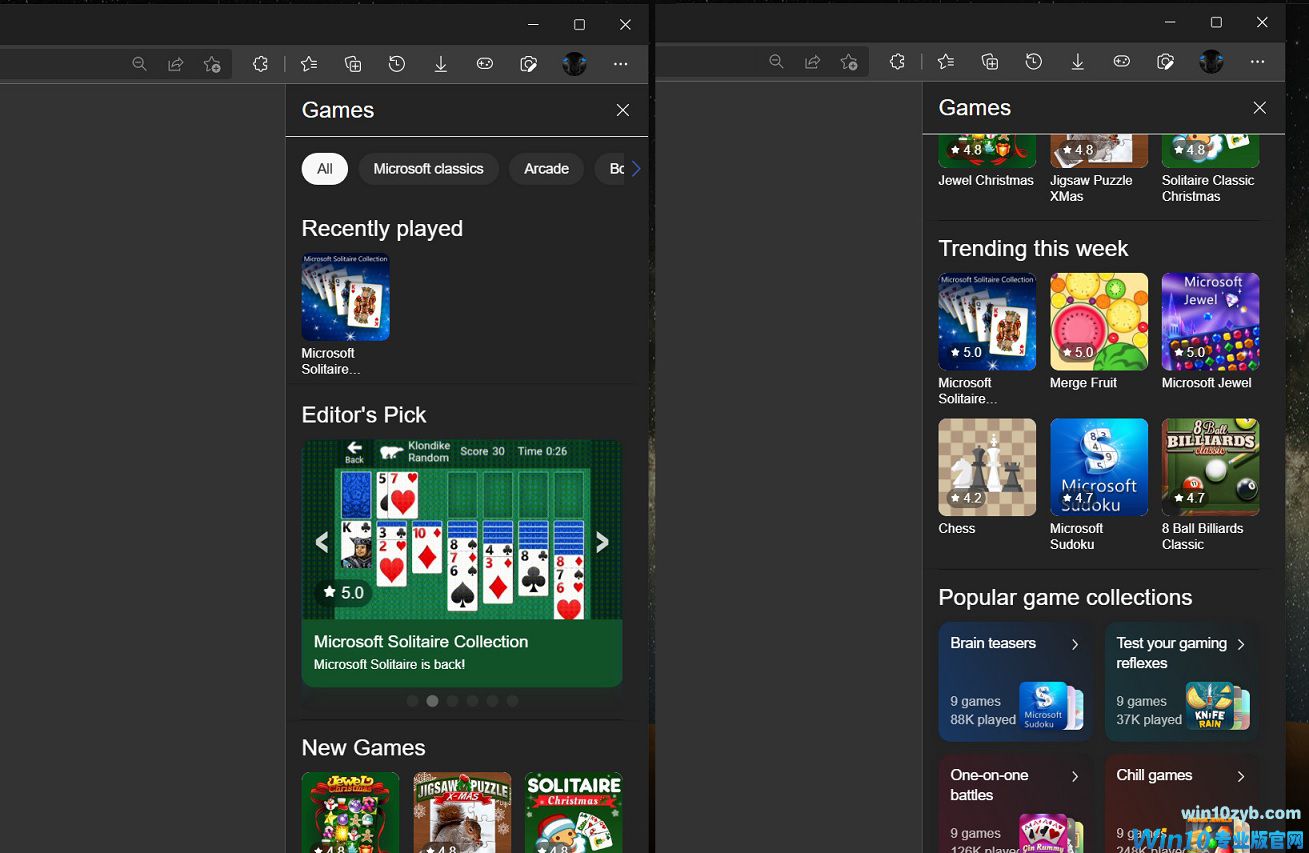Add page to favorites in right window
Screen dimensions: 1309x853
pyautogui.click(x=849, y=62)
